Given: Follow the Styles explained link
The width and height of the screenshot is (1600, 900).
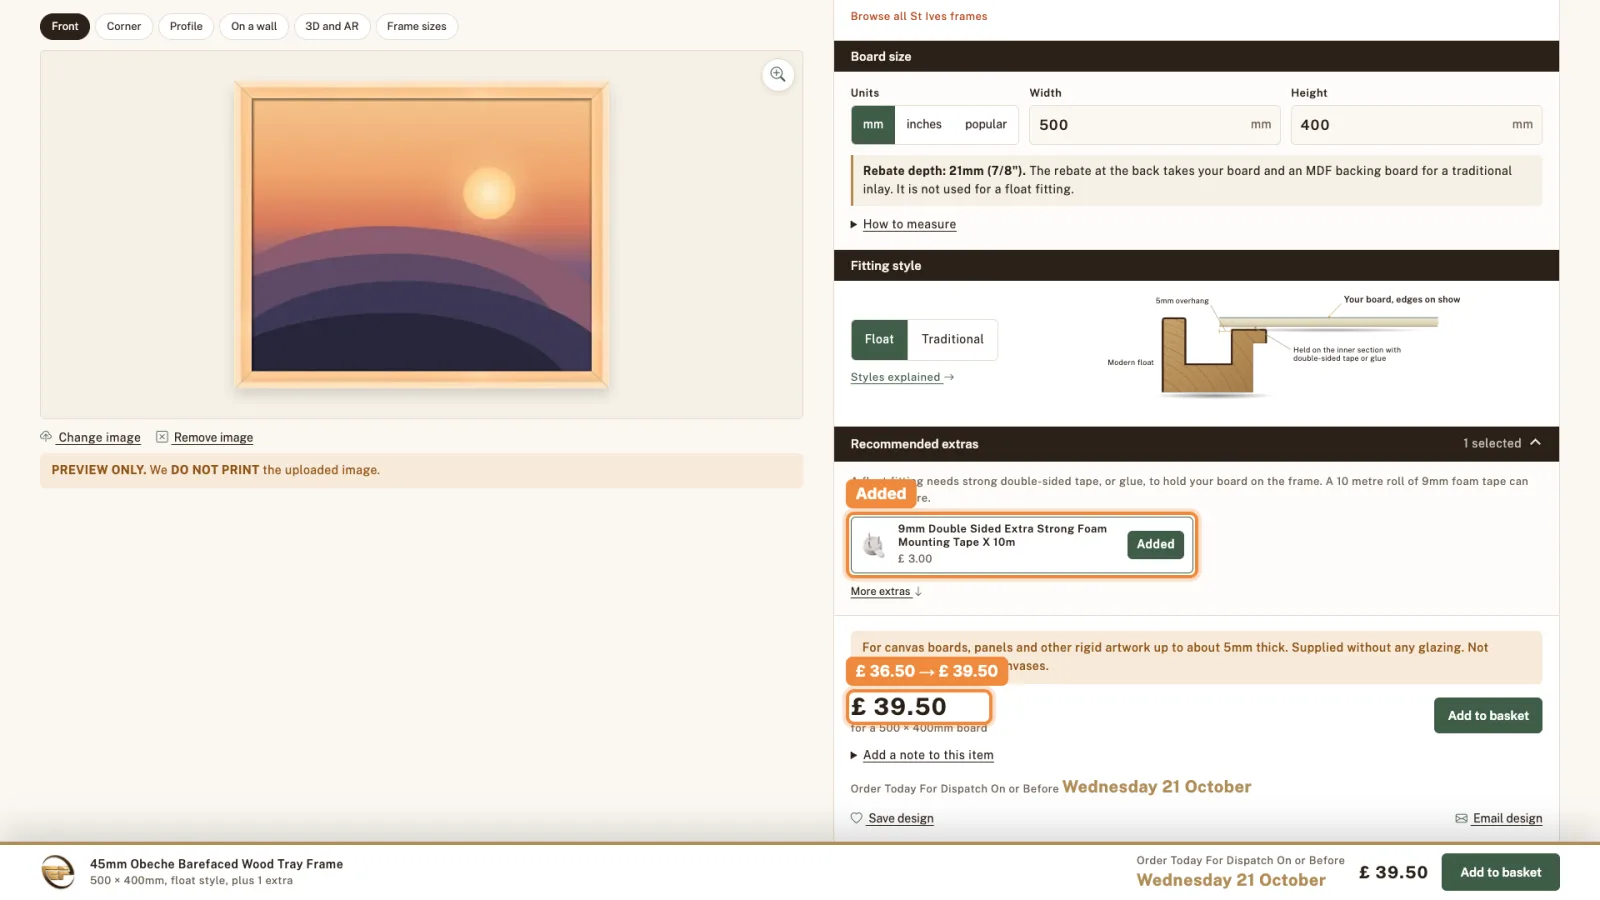Looking at the screenshot, I should point(902,377).
